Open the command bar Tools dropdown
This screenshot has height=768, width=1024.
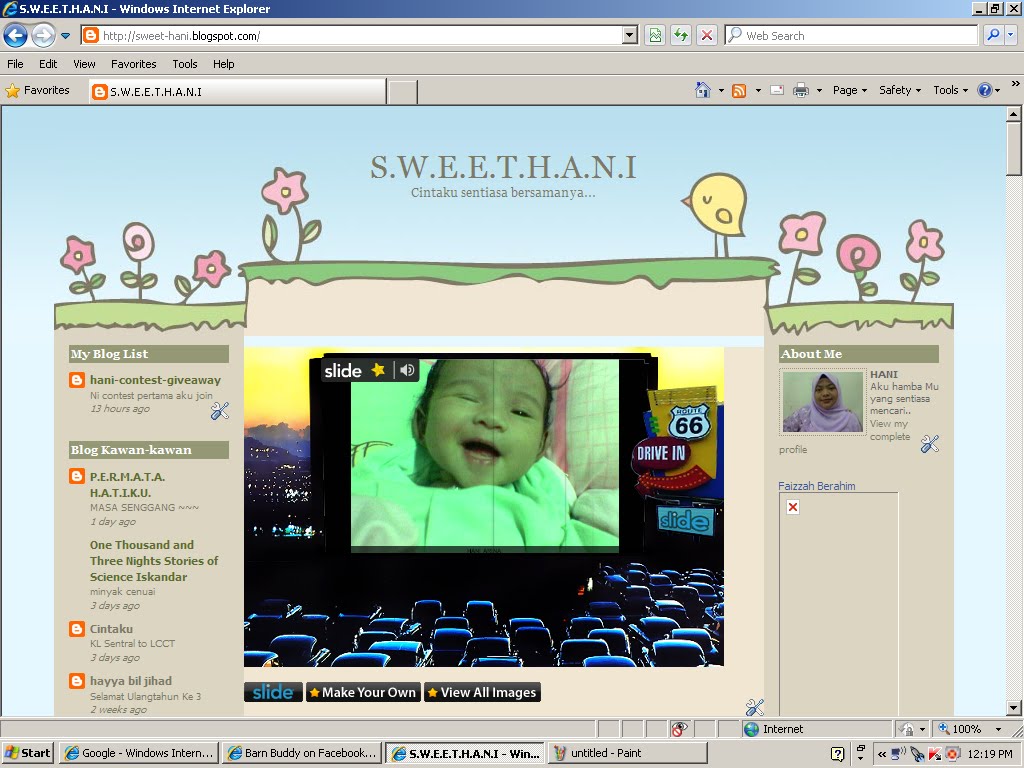[950, 90]
